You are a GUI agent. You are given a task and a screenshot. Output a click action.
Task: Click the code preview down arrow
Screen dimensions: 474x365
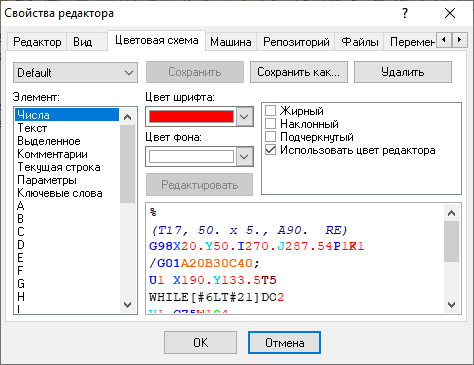(452, 305)
